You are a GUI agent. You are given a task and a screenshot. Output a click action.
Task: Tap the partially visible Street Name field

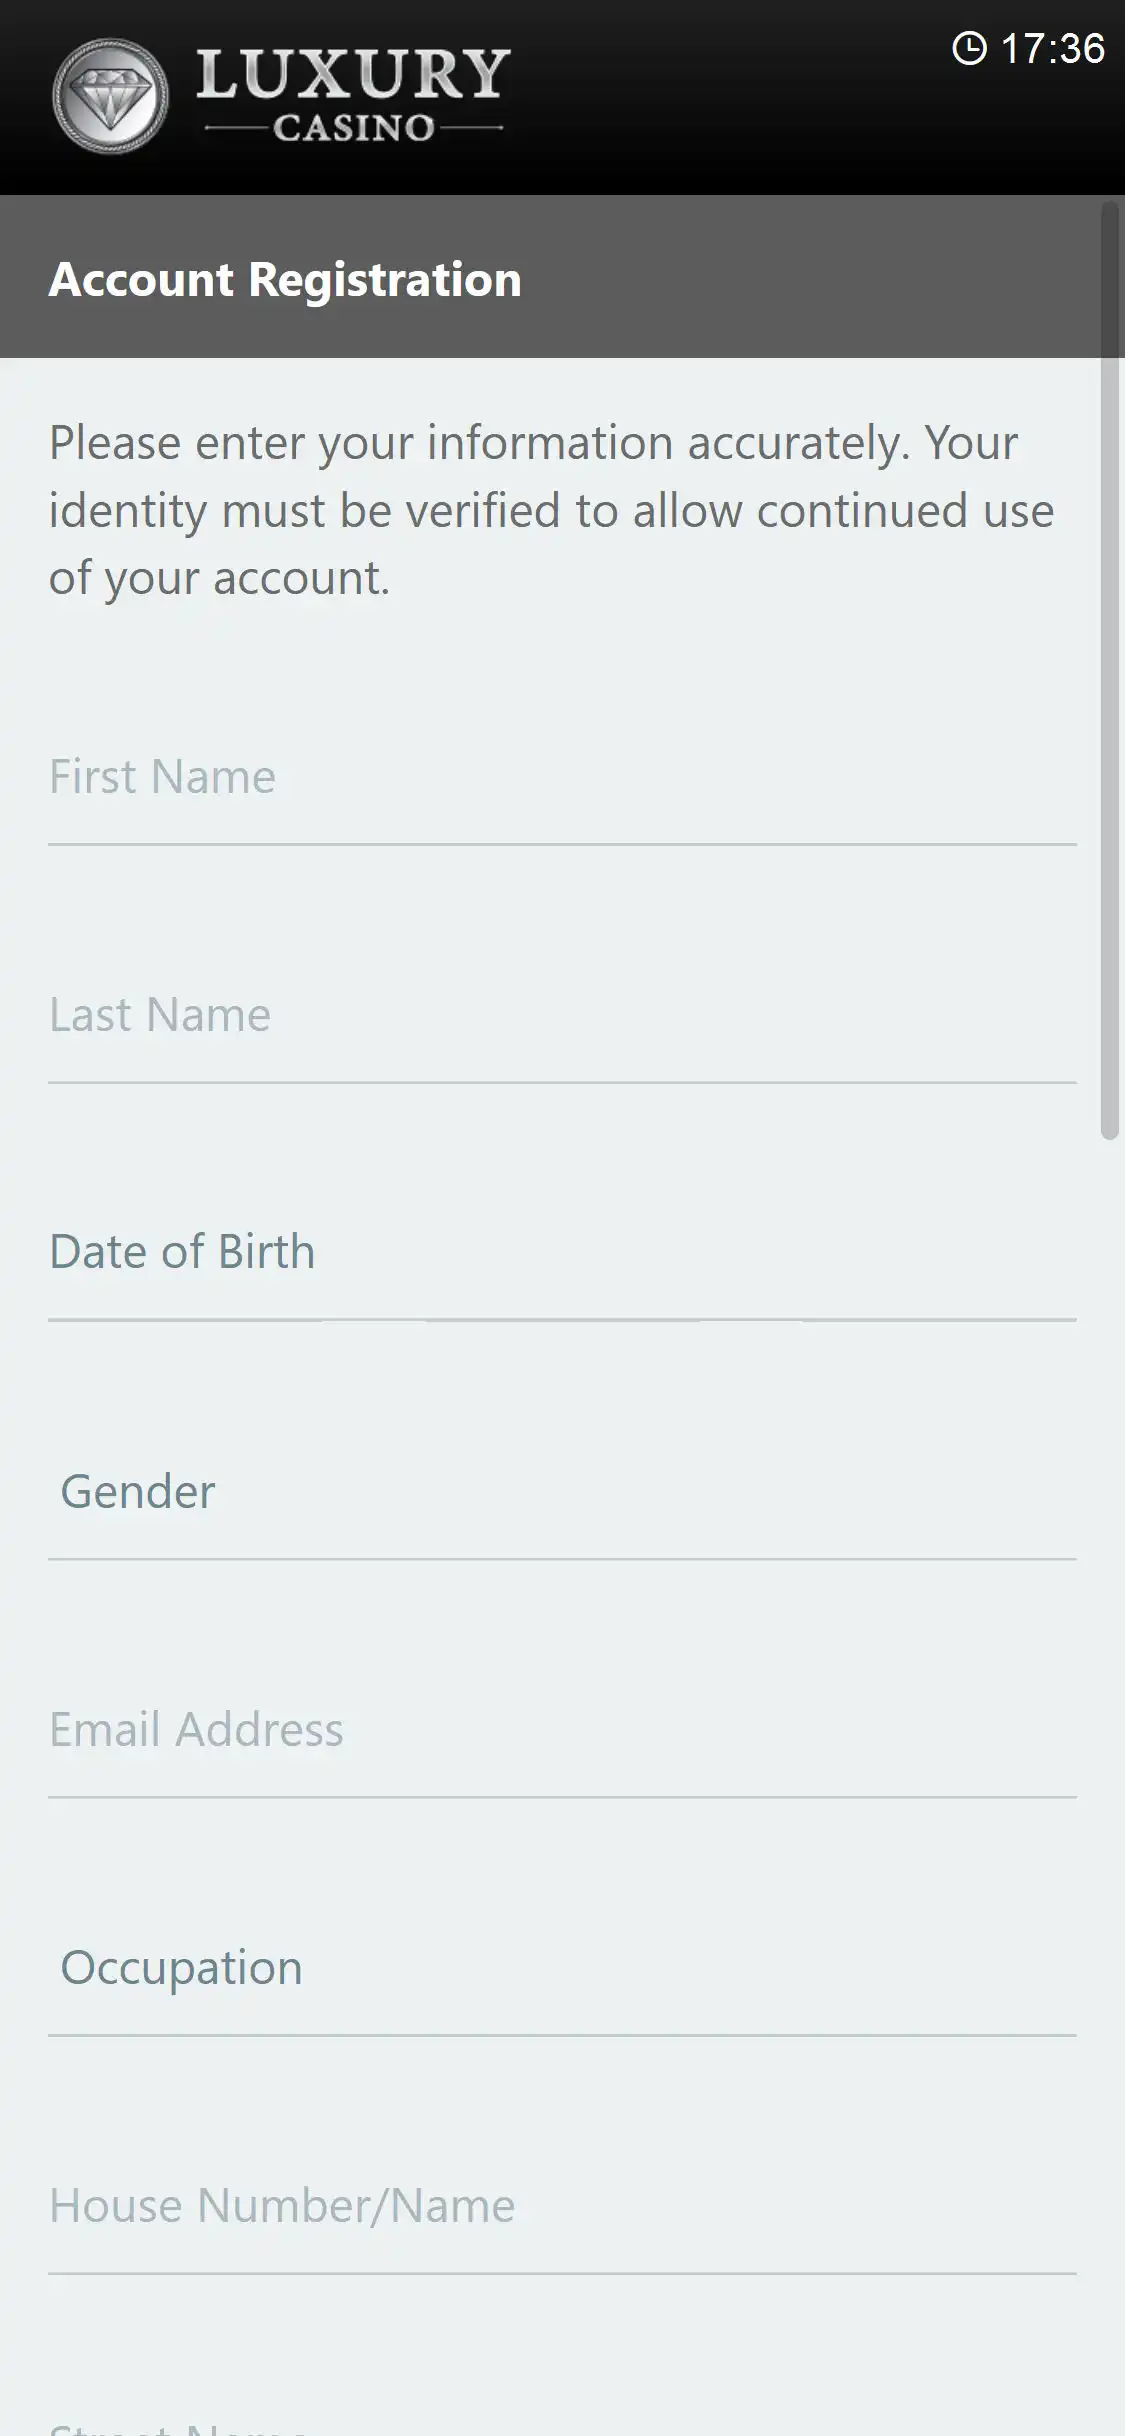tap(562, 2426)
